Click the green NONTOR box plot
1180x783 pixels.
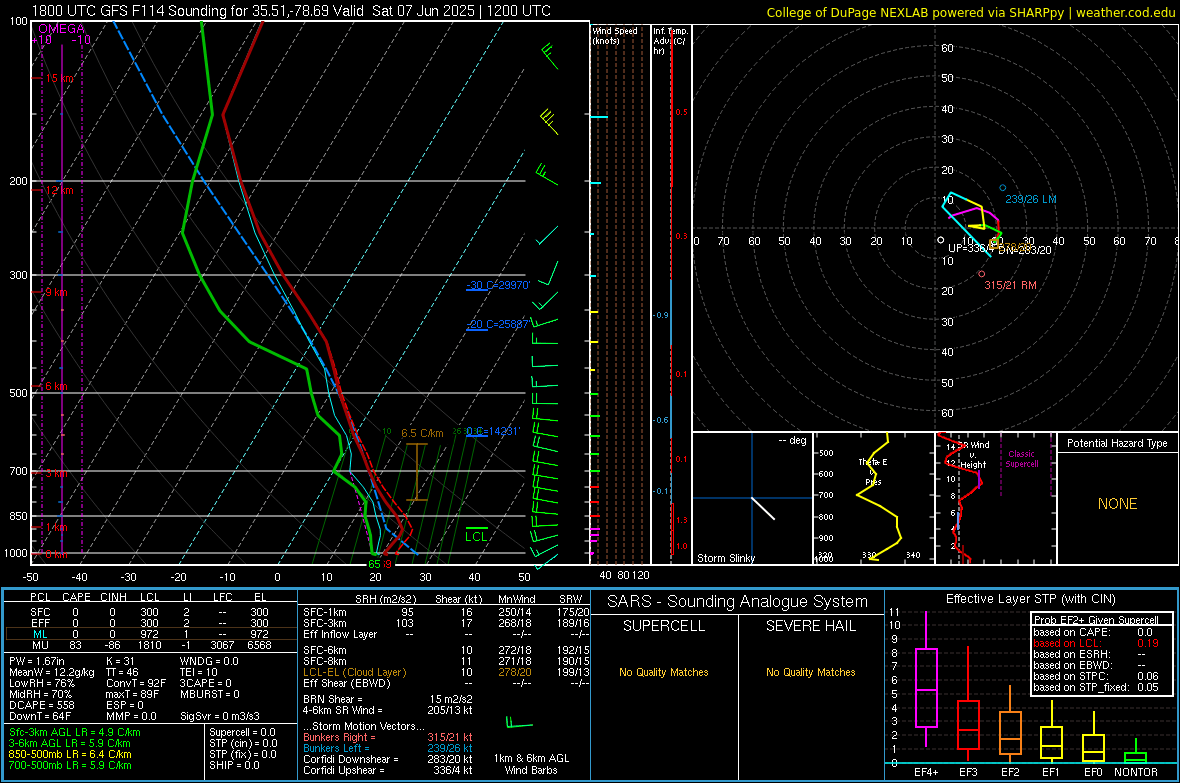[x=1136, y=752]
